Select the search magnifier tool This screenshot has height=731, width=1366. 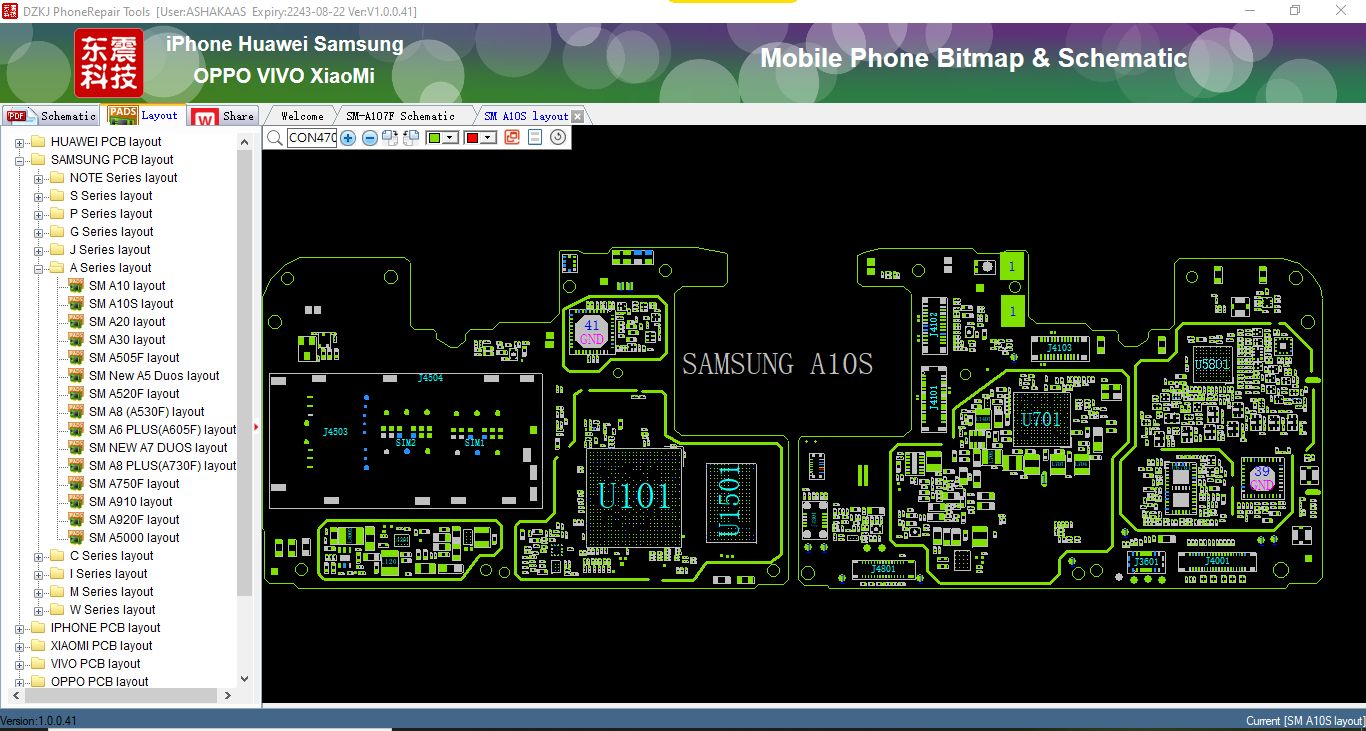pos(274,137)
